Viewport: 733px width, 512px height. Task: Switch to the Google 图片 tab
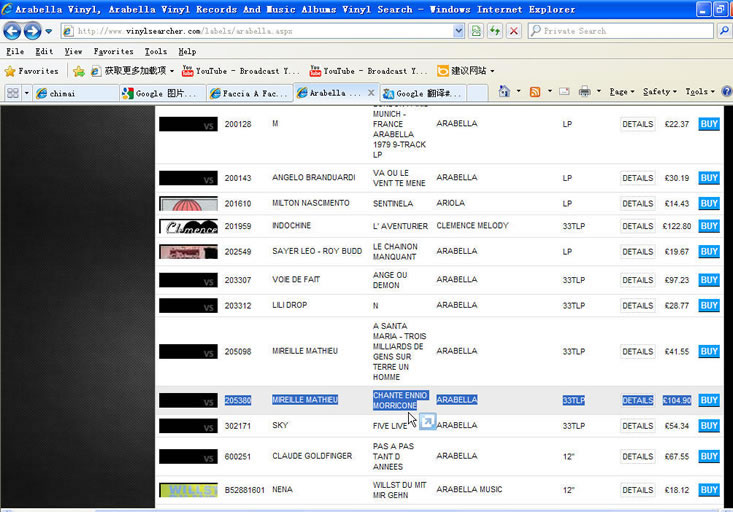[163, 94]
